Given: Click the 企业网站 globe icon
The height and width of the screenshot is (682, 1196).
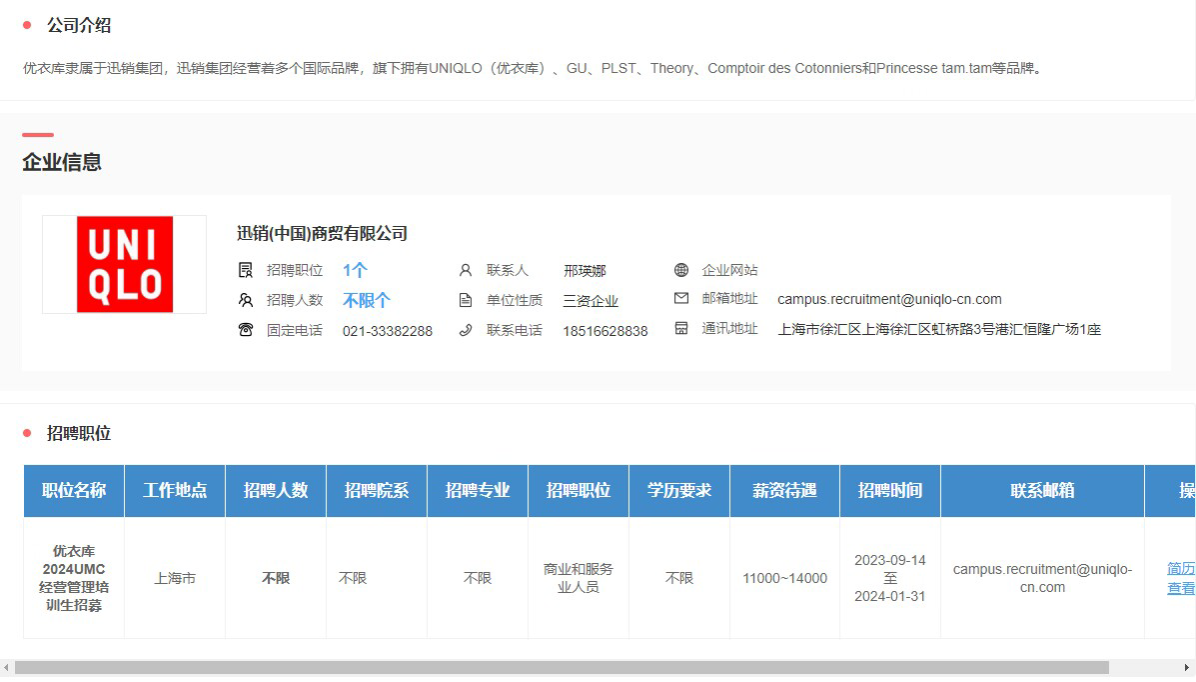Looking at the screenshot, I should click(x=681, y=270).
